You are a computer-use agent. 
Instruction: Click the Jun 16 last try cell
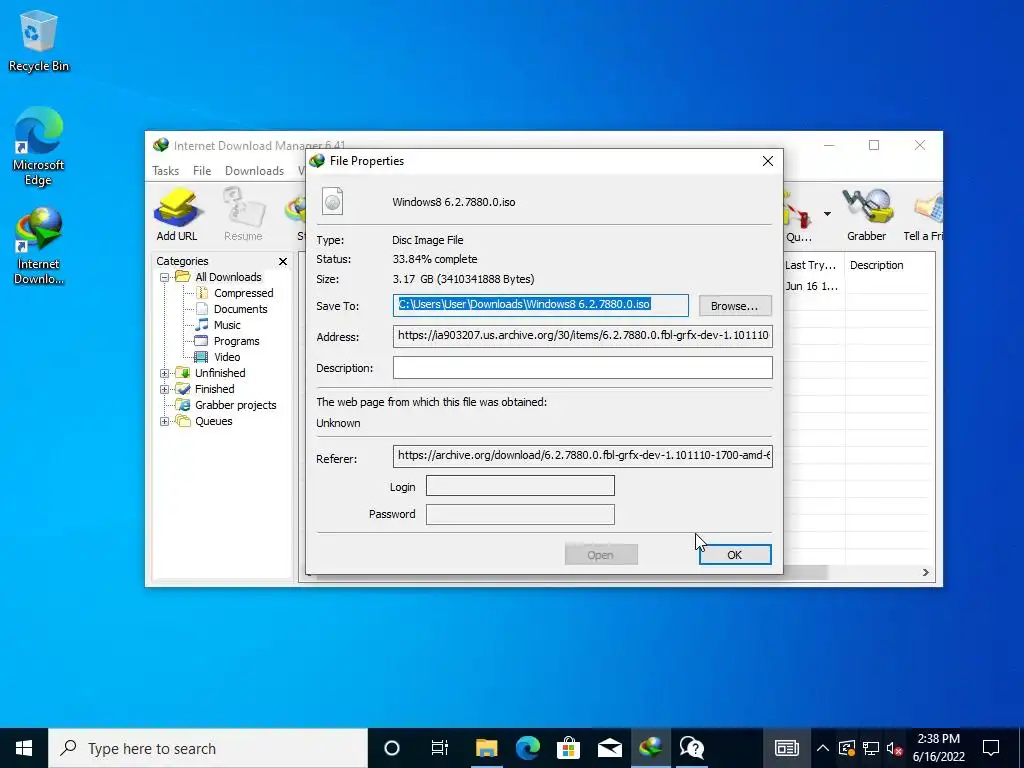tap(812, 286)
